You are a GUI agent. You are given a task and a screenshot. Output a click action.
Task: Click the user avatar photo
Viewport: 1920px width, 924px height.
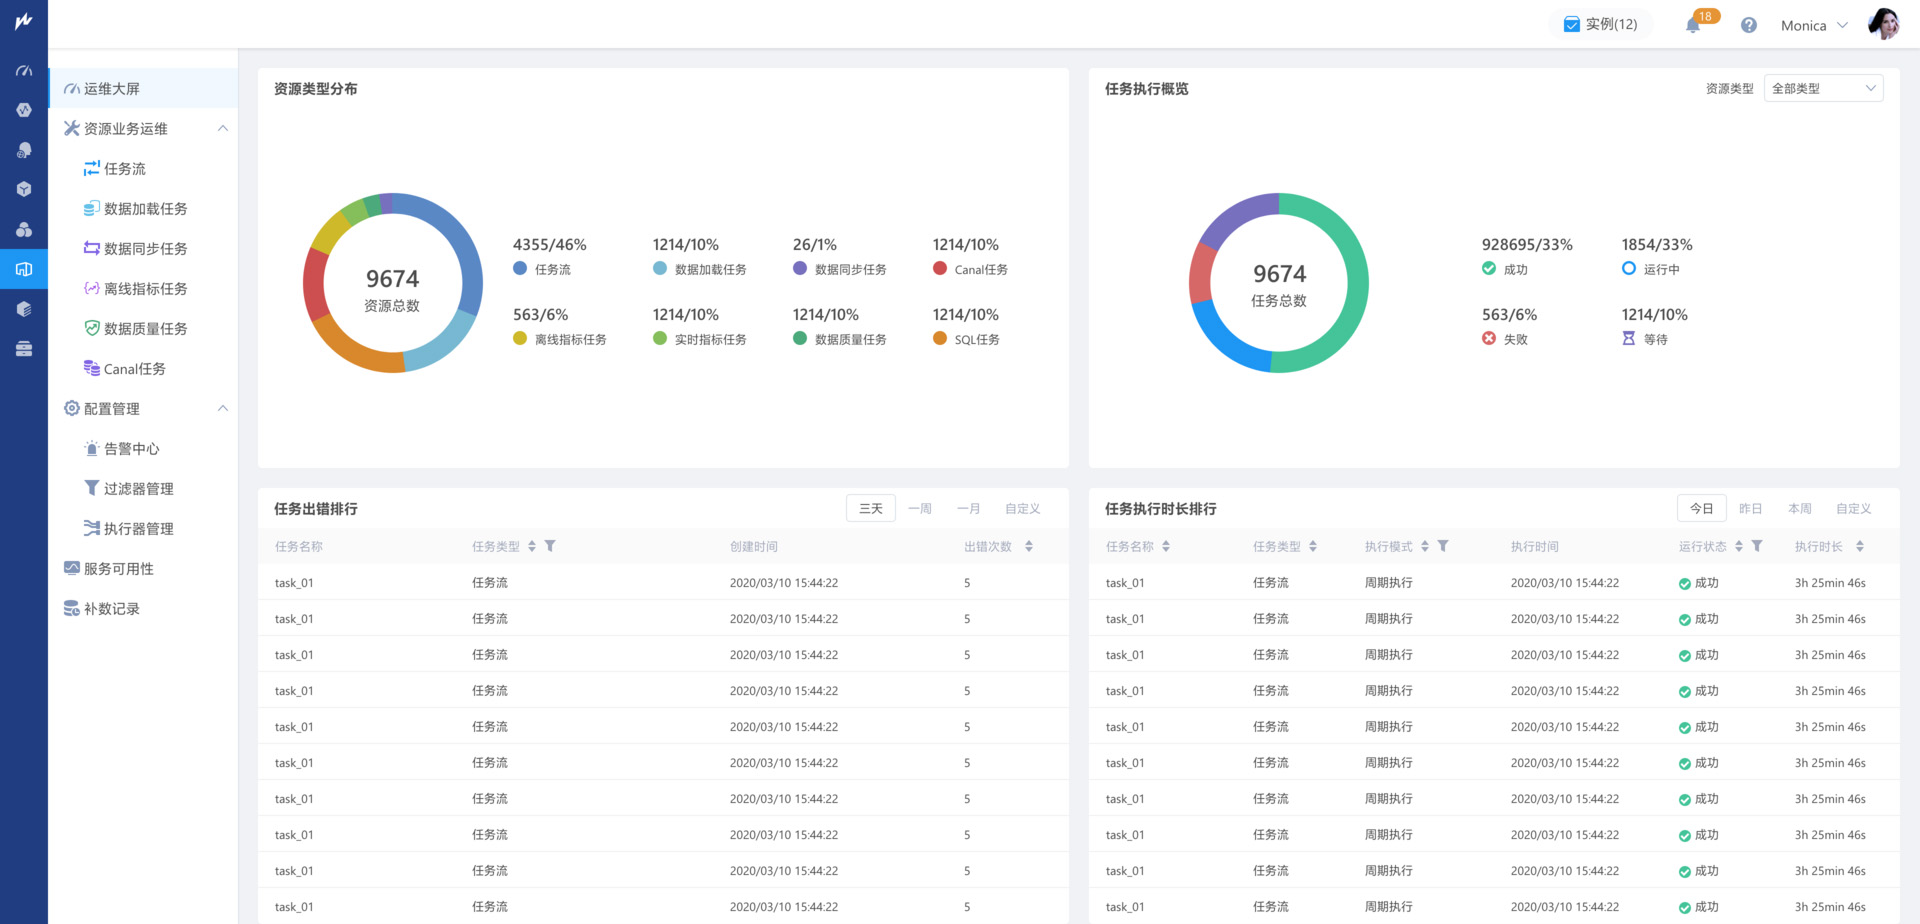(x=1883, y=24)
